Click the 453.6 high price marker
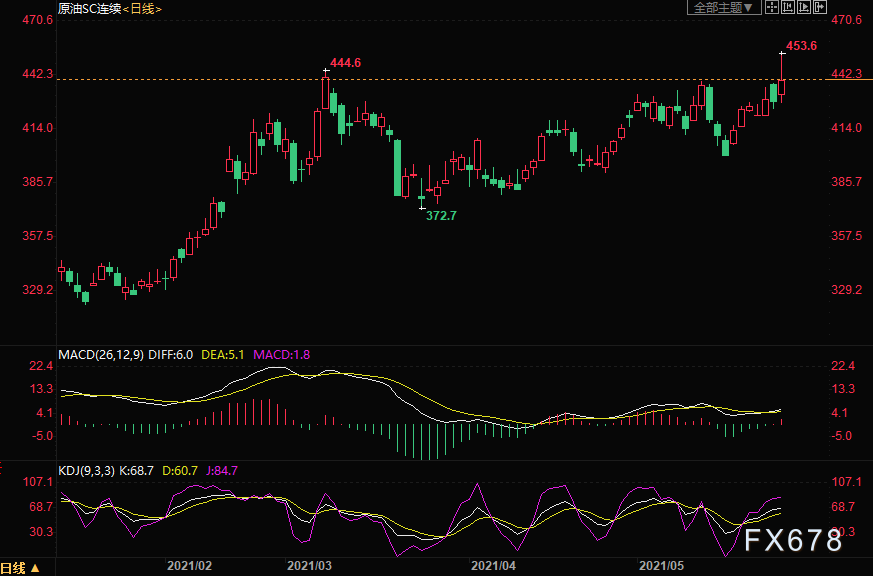Image resolution: width=873 pixels, height=576 pixels. coord(802,46)
